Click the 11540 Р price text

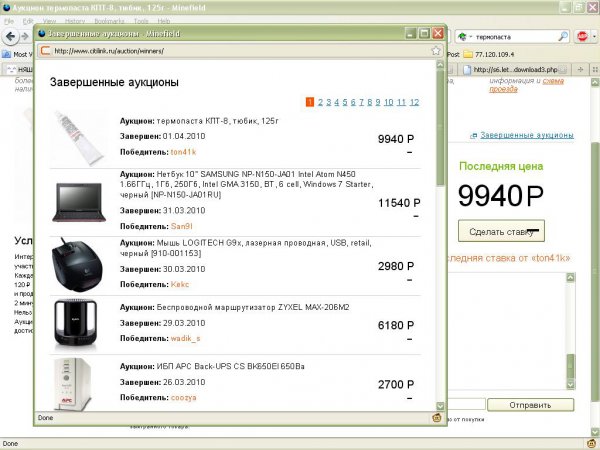(x=399, y=203)
